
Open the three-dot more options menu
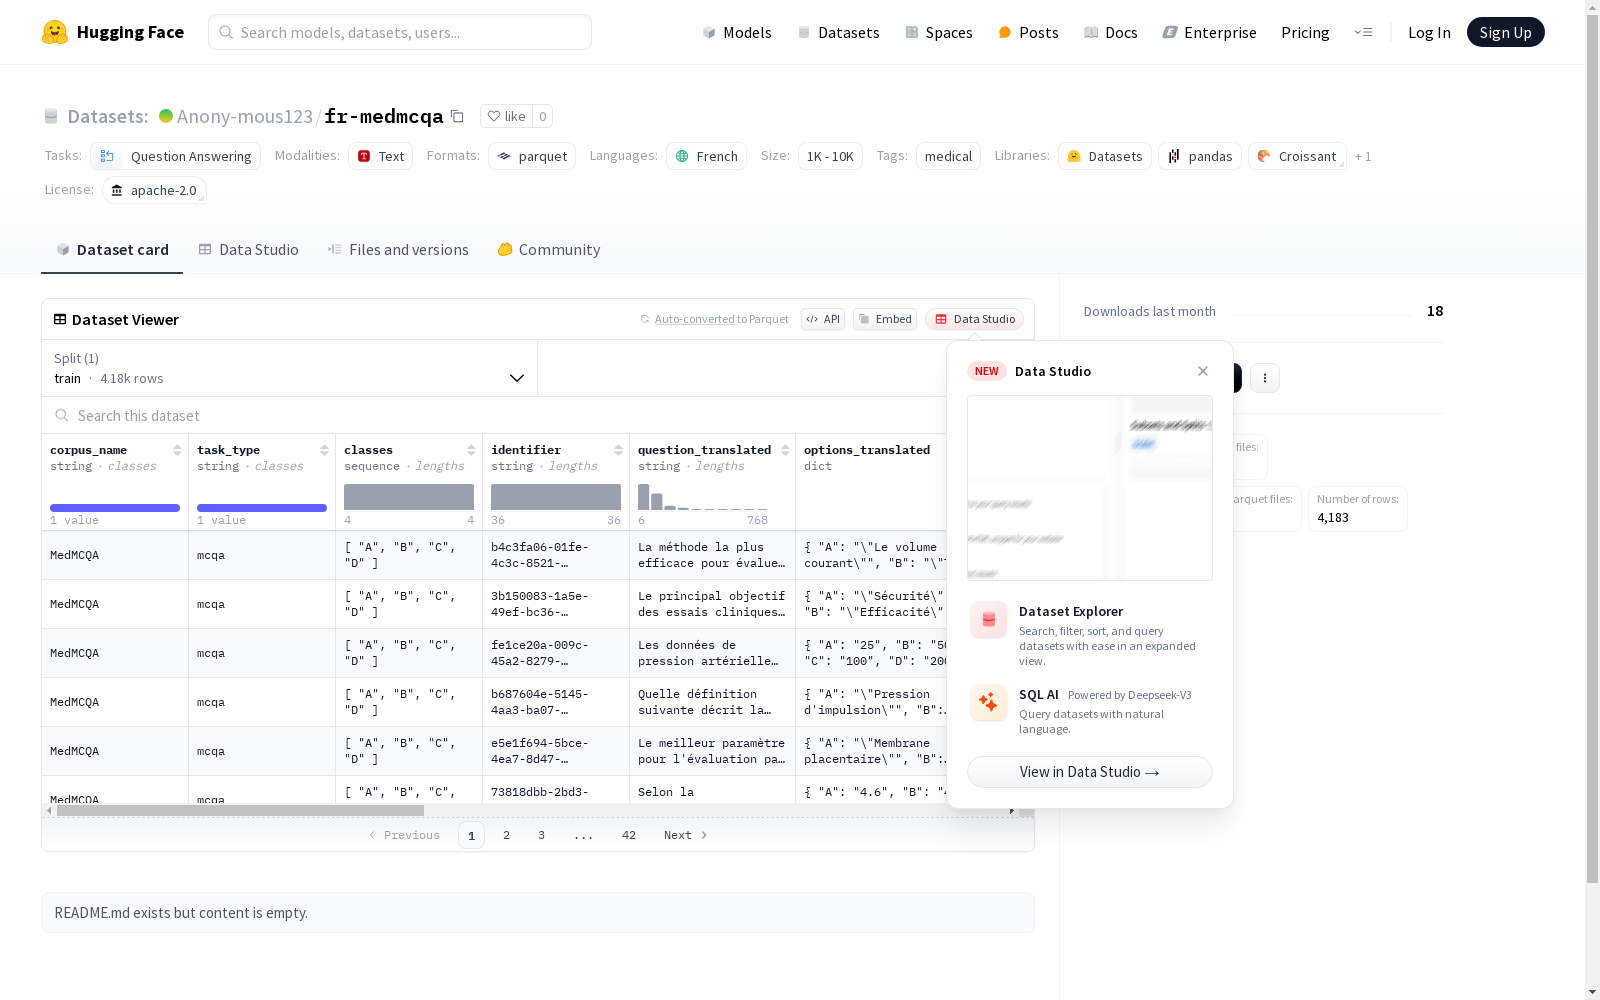tap(1265, 378)
